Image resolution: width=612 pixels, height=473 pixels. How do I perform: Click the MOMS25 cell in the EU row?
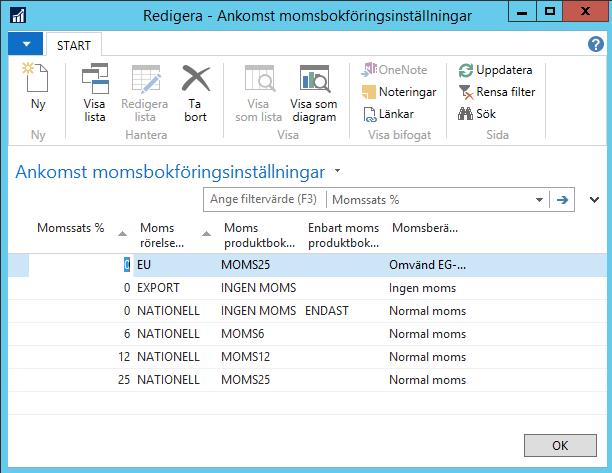pos(246,265)
